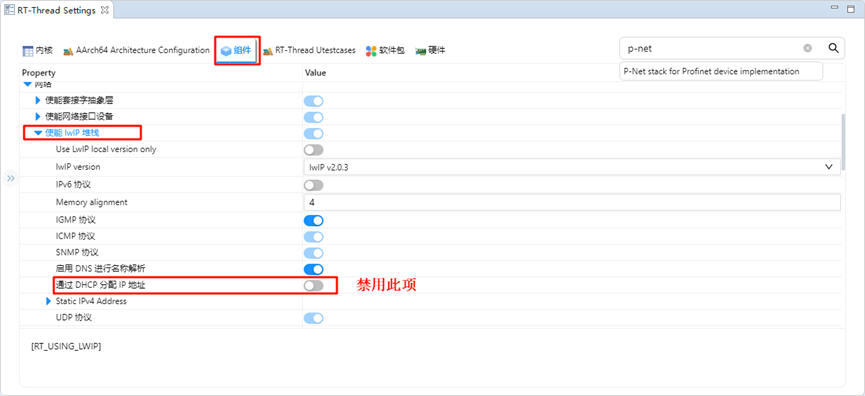Select the 组件 components tab
This screenshot has height=396, width=865.
237,51
